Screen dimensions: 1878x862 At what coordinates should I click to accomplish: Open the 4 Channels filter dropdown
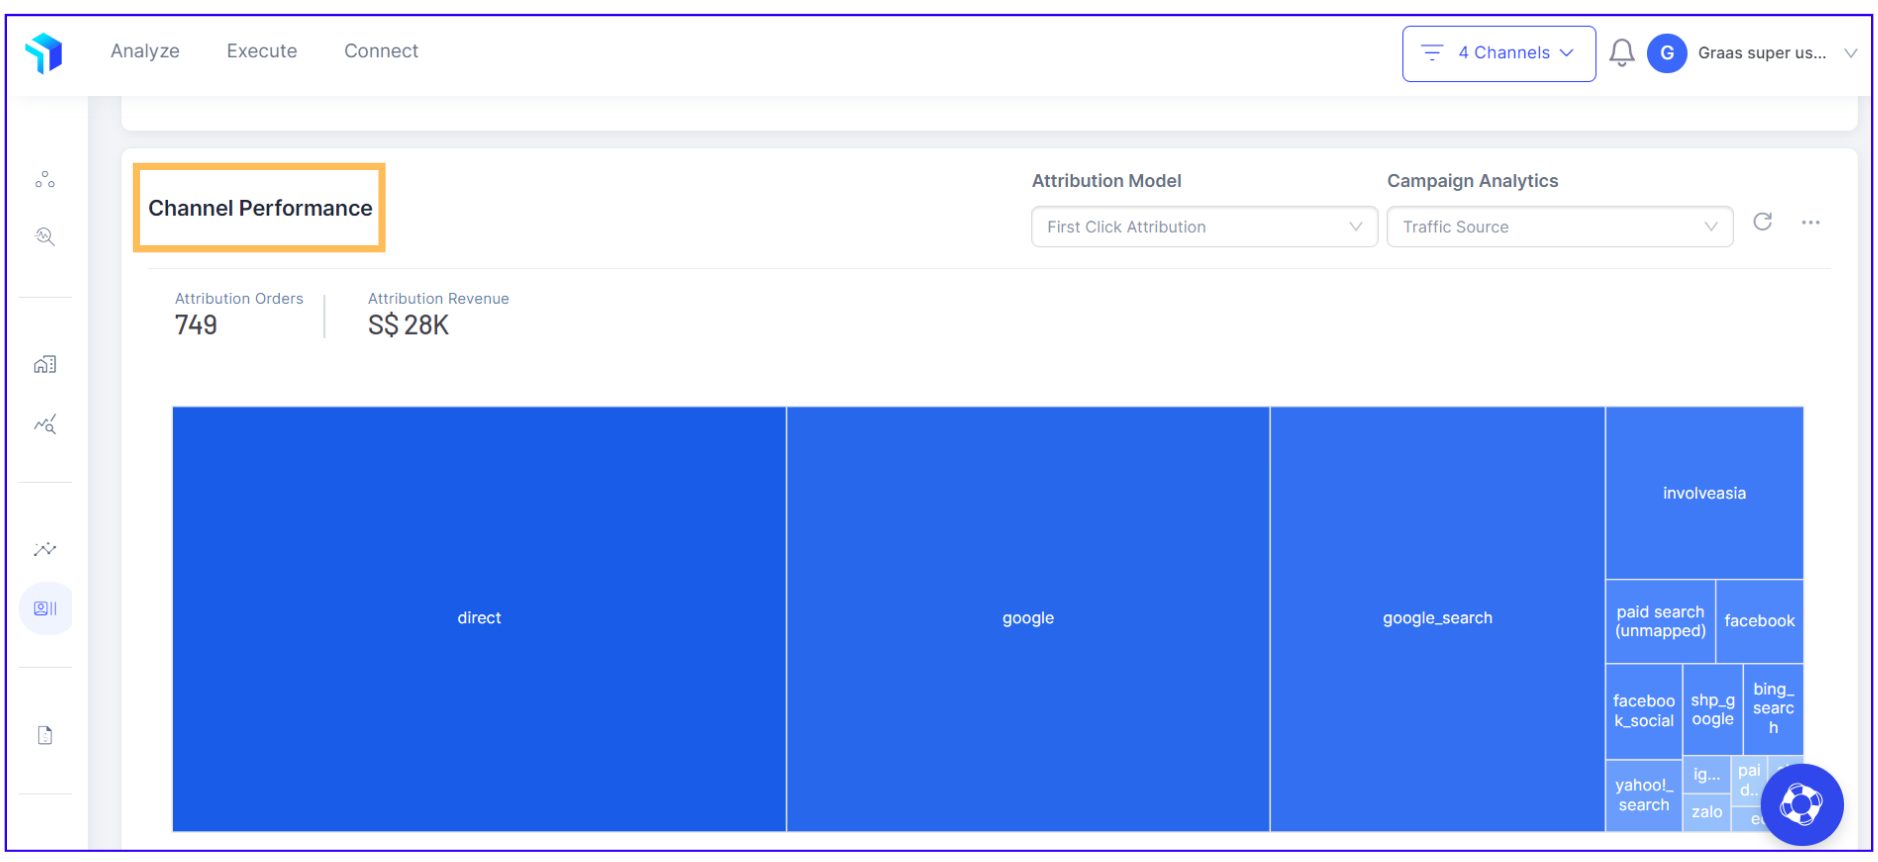pyautogui.click(x=1498, y=53)
